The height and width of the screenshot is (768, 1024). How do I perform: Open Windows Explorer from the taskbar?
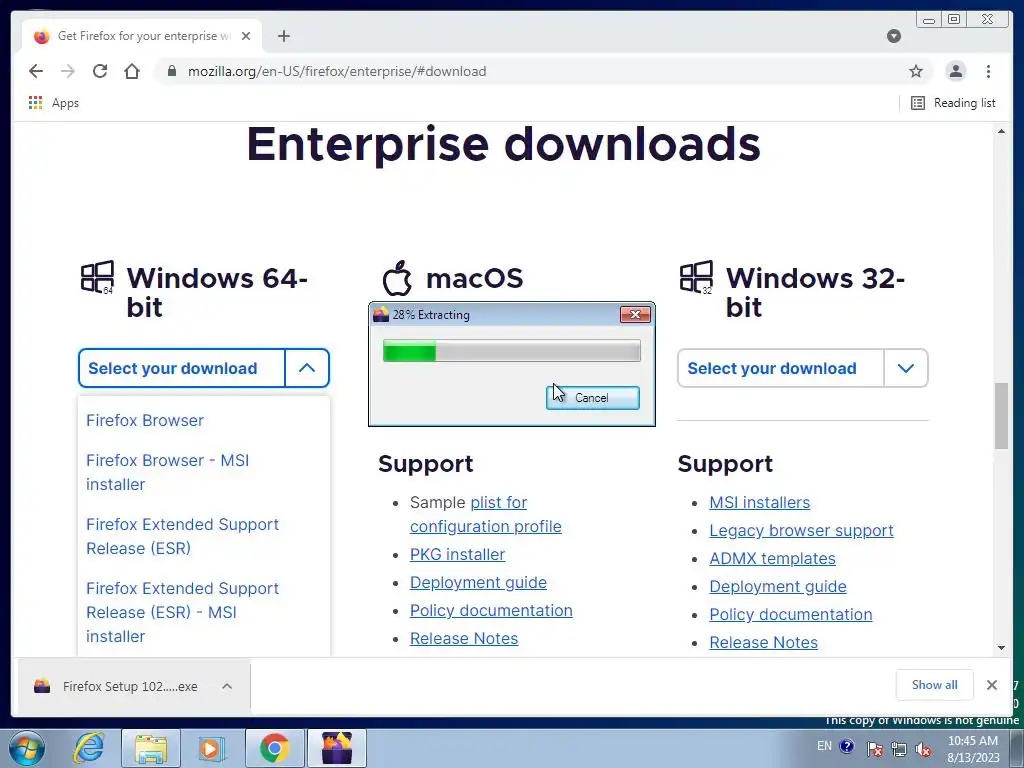(151, 748)
